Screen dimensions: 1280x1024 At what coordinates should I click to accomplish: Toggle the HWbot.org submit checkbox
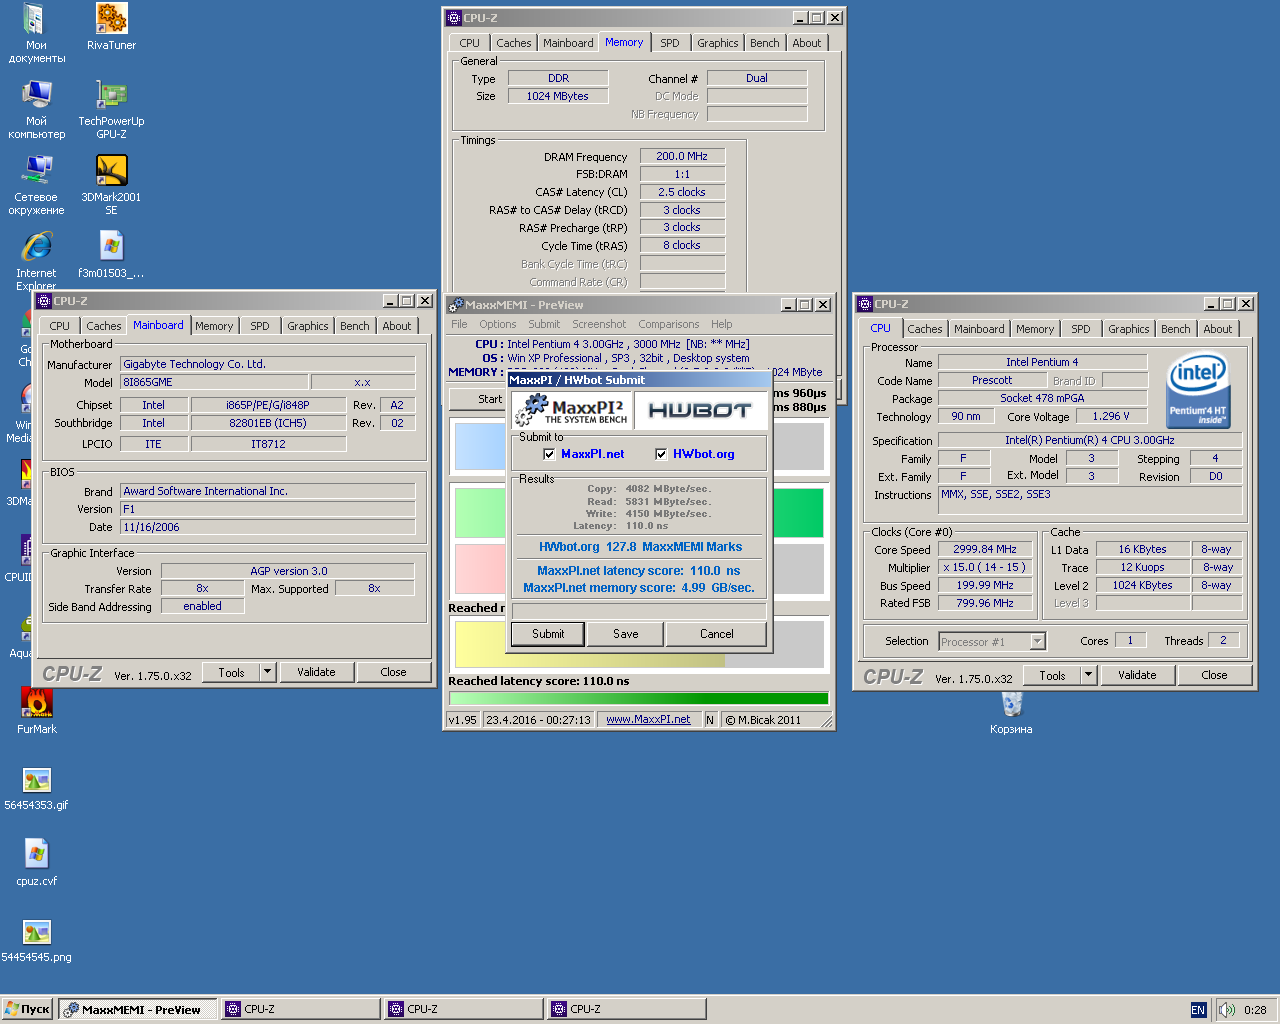click(x=661, y=454)
